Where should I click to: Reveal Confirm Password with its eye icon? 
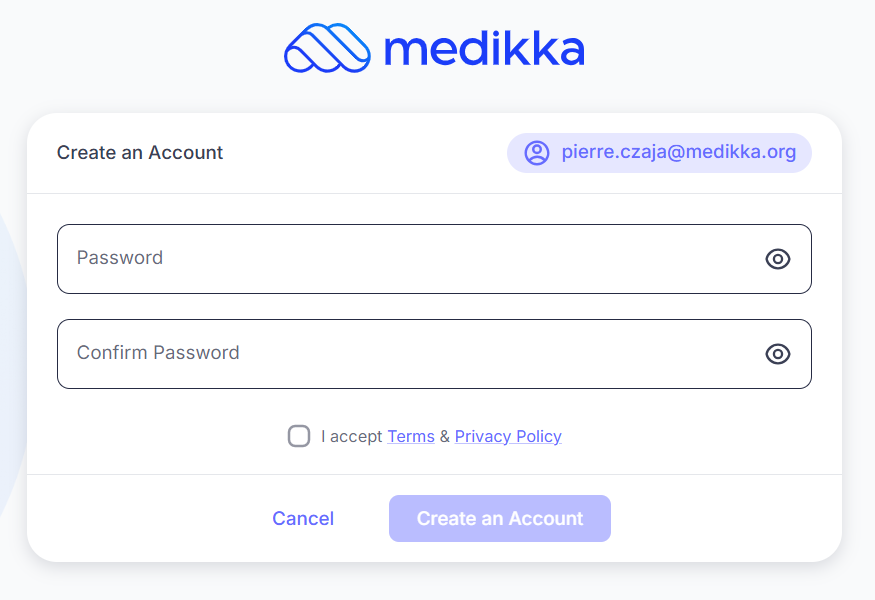coord(777,354)
